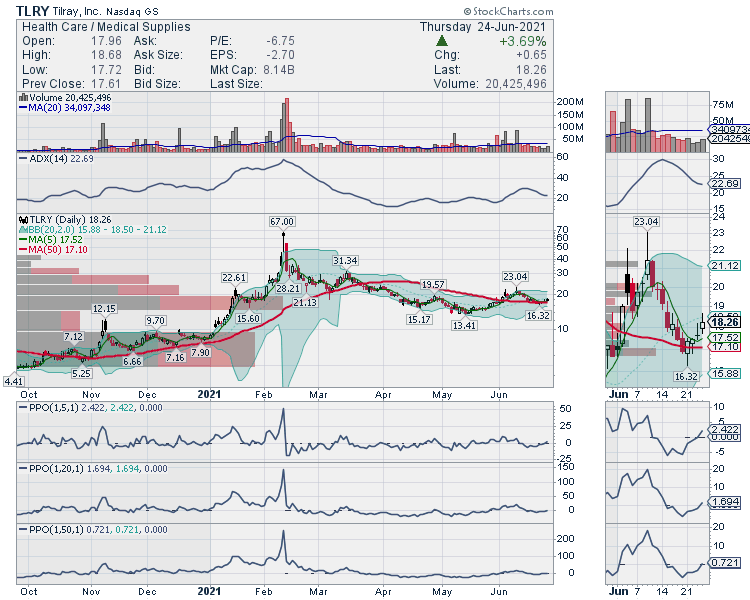The image size is (750, 600).
Task: Click the MA(5) 17.52 legend
Action: coord(51,240)
